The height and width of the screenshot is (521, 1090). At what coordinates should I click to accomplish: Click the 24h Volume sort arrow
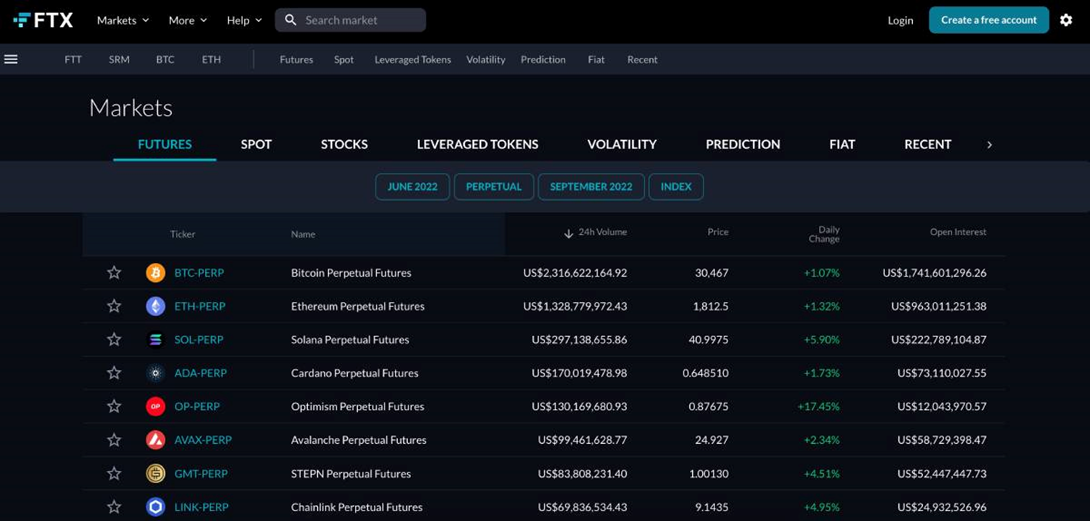click(x=568, y=233)
